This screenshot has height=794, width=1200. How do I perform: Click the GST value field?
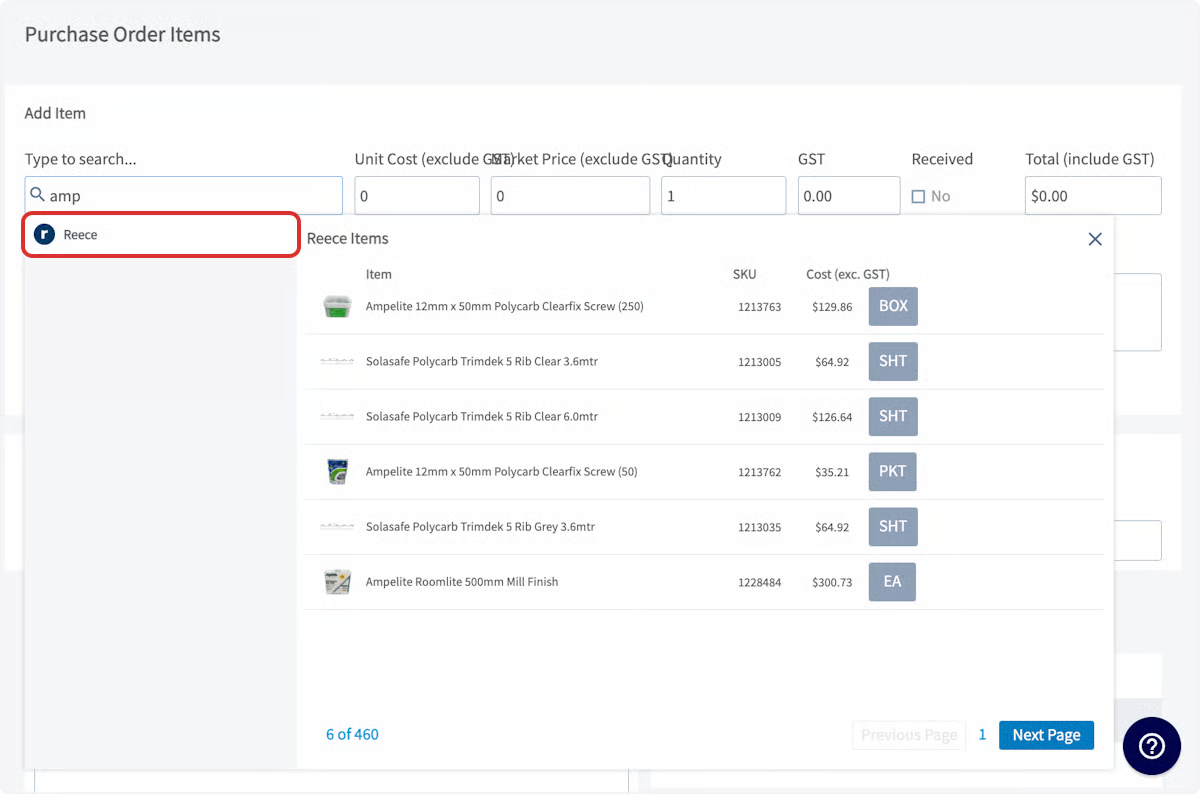[849, 195]
